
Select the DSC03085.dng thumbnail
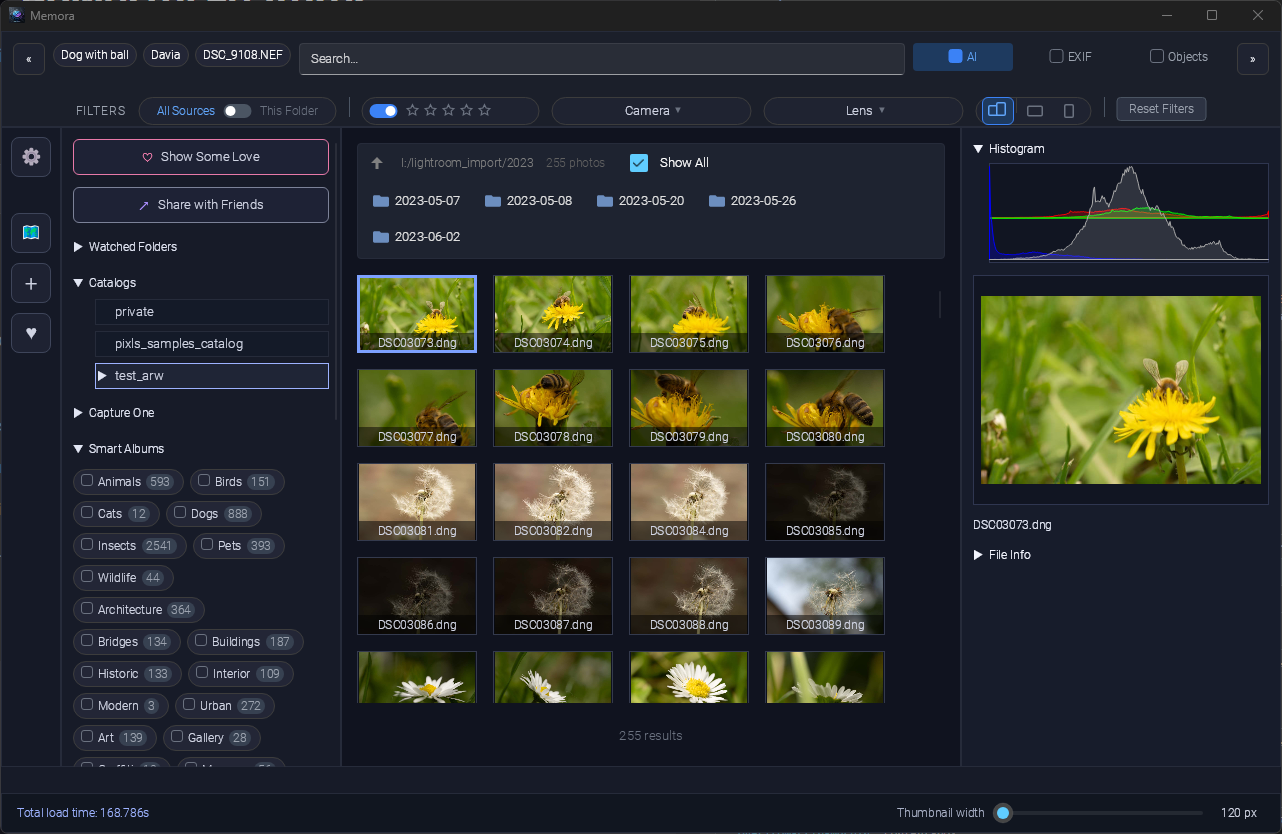(824, 501)
